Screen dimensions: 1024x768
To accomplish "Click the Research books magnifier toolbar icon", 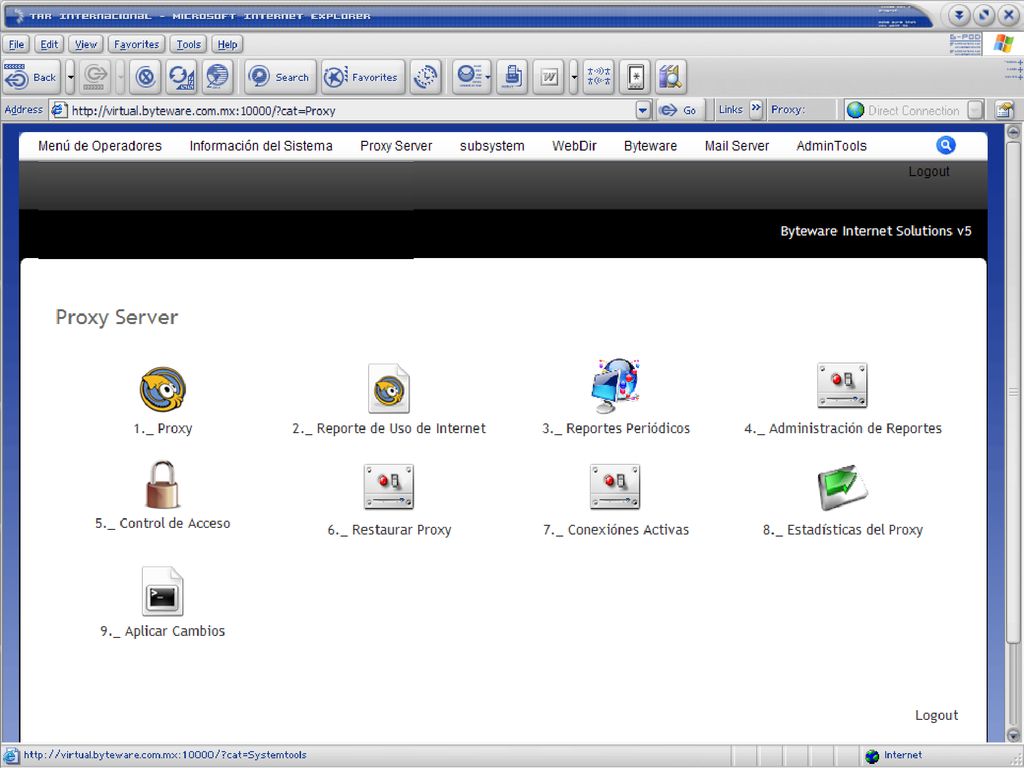I will point(671,77).
